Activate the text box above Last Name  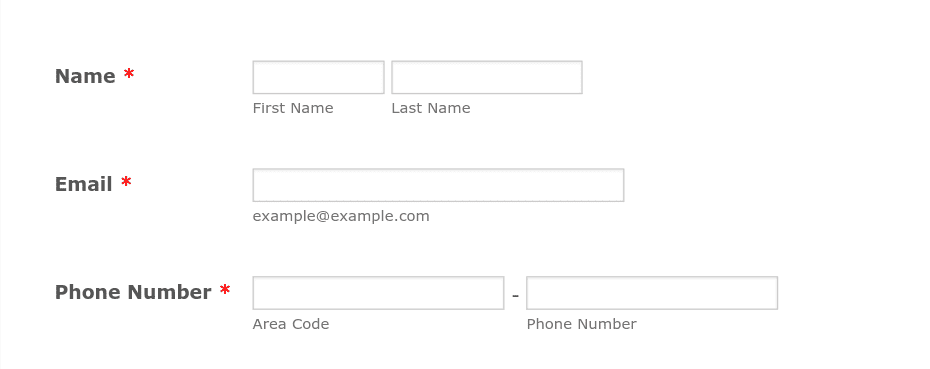(486, 77)
